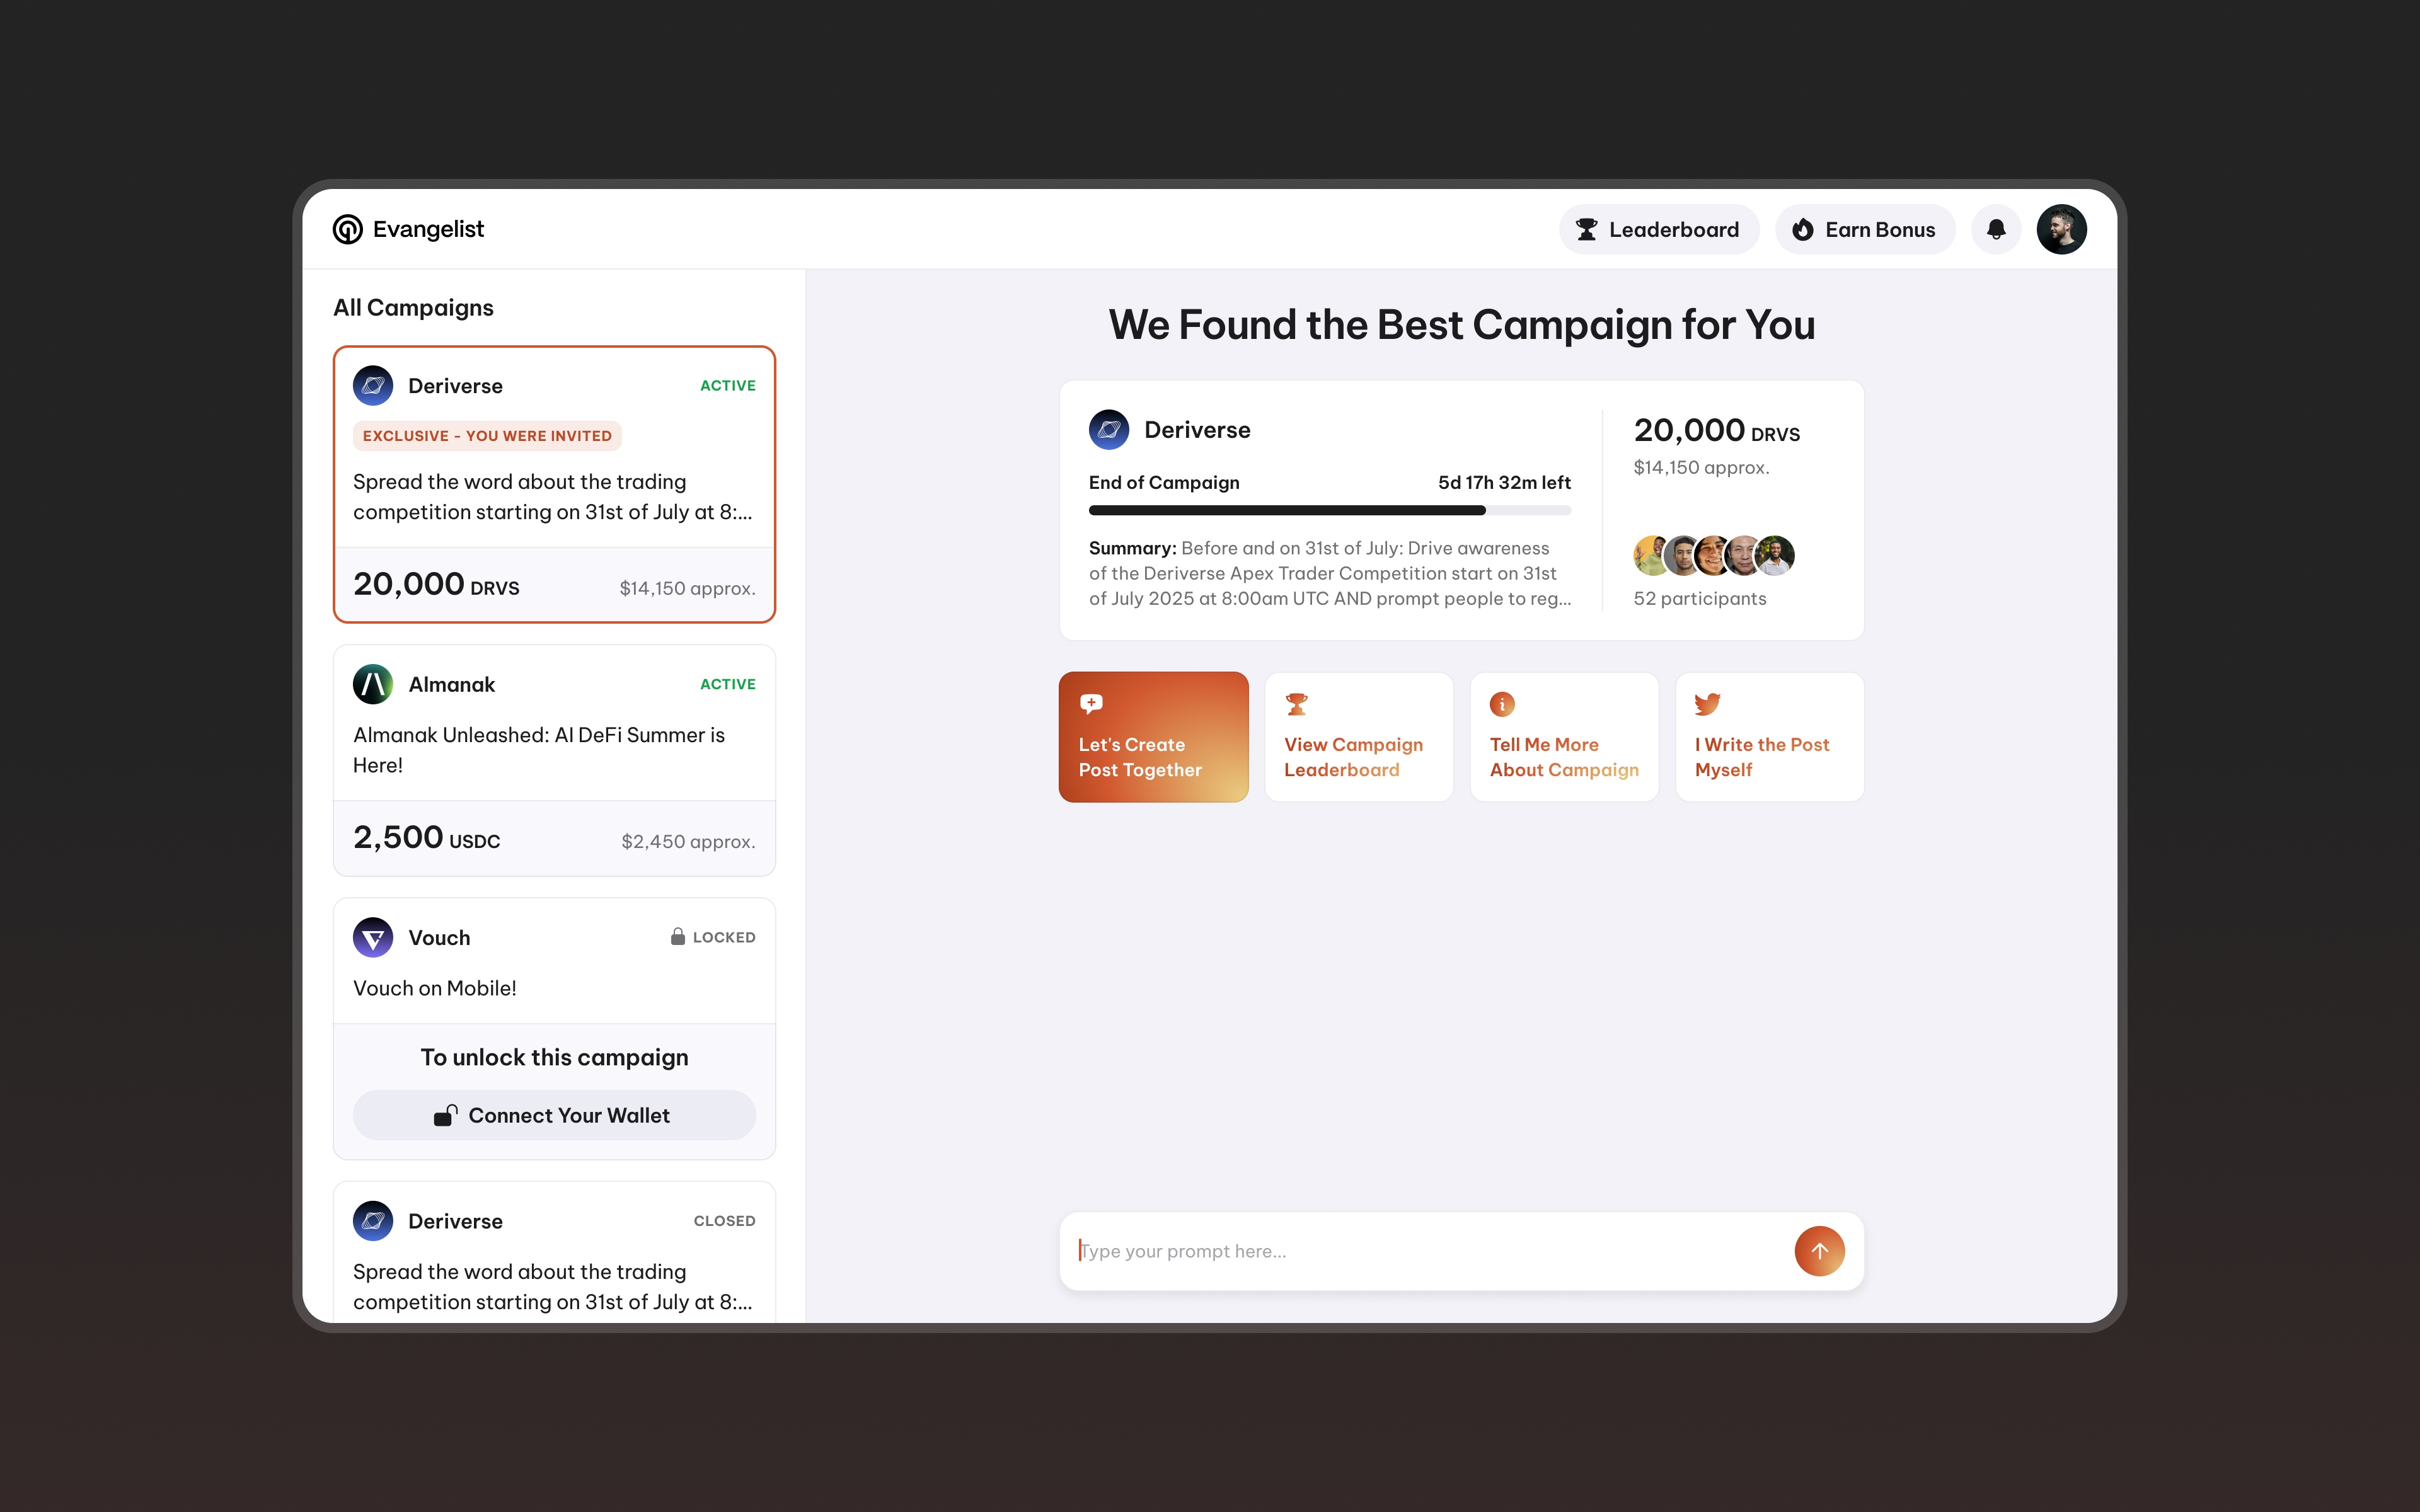Image resolution: width=2420 pixels, height=1512 pixels.
Task: Click the CLOSED status label
Action: click(724, 1221)
